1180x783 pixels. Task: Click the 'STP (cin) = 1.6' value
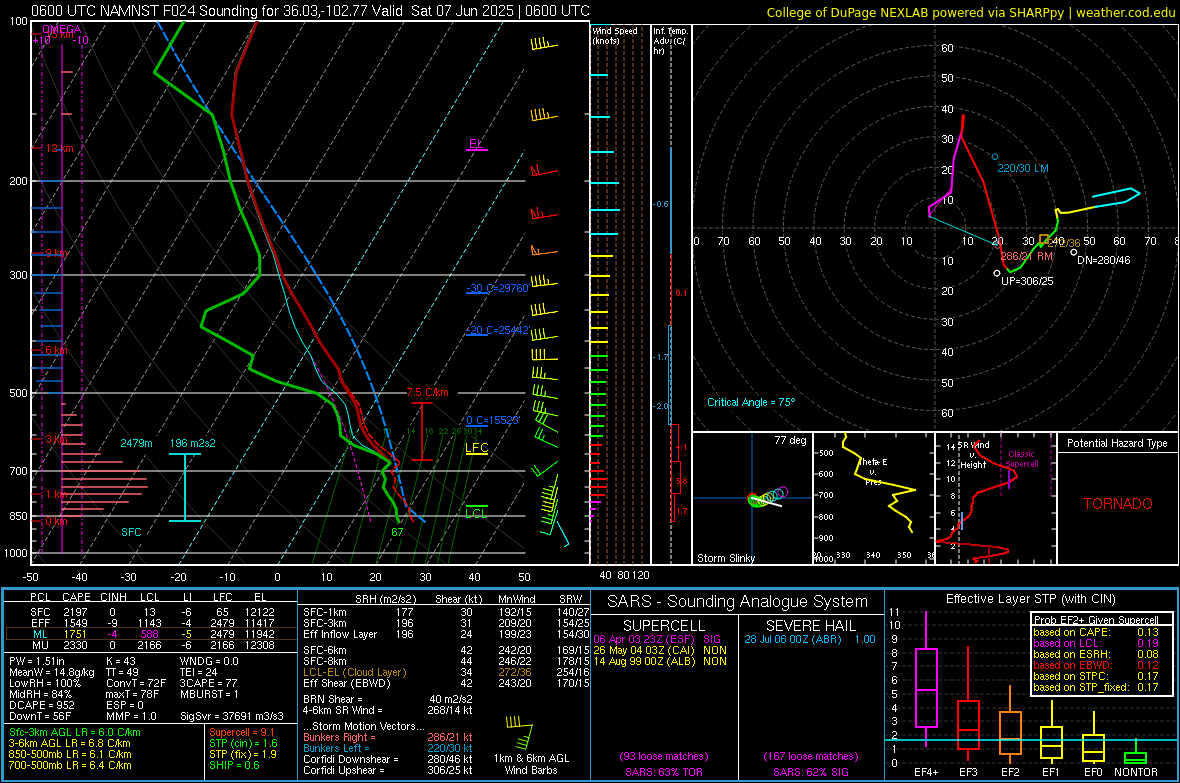(243, 743)
